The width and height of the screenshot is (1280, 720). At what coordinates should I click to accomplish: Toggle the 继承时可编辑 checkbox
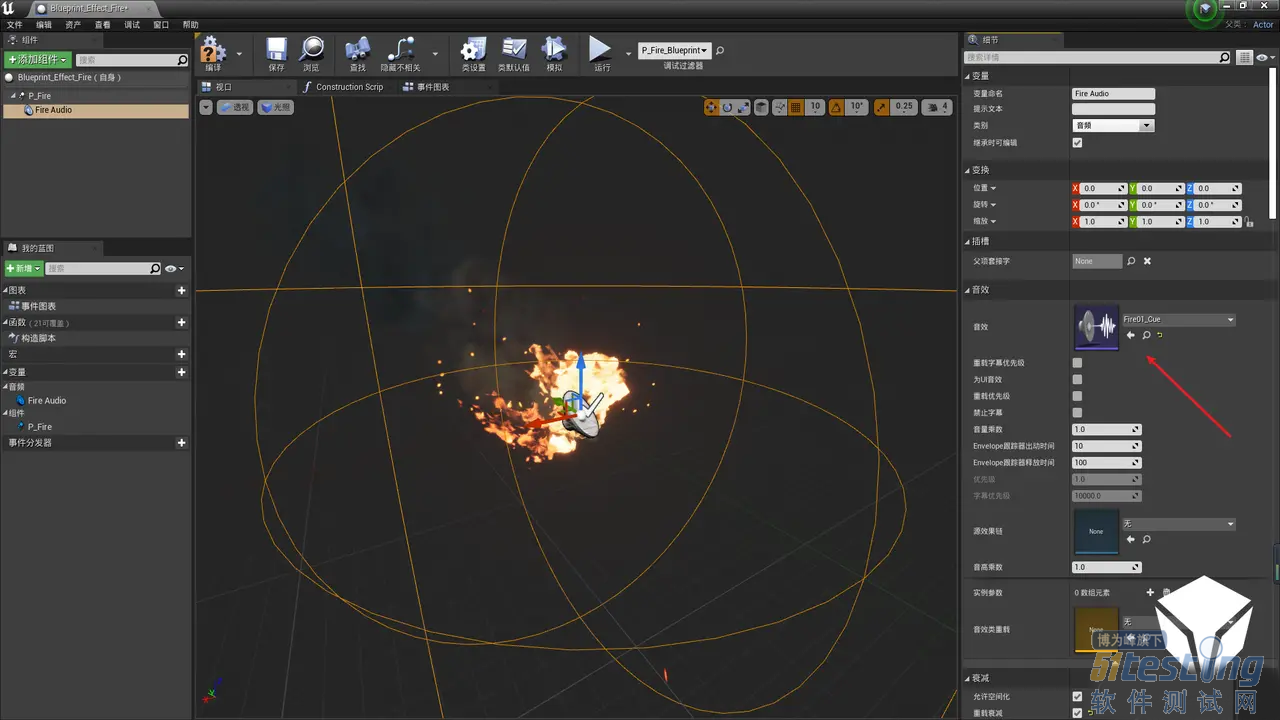pyautogui.click(x=1077, y=143)
